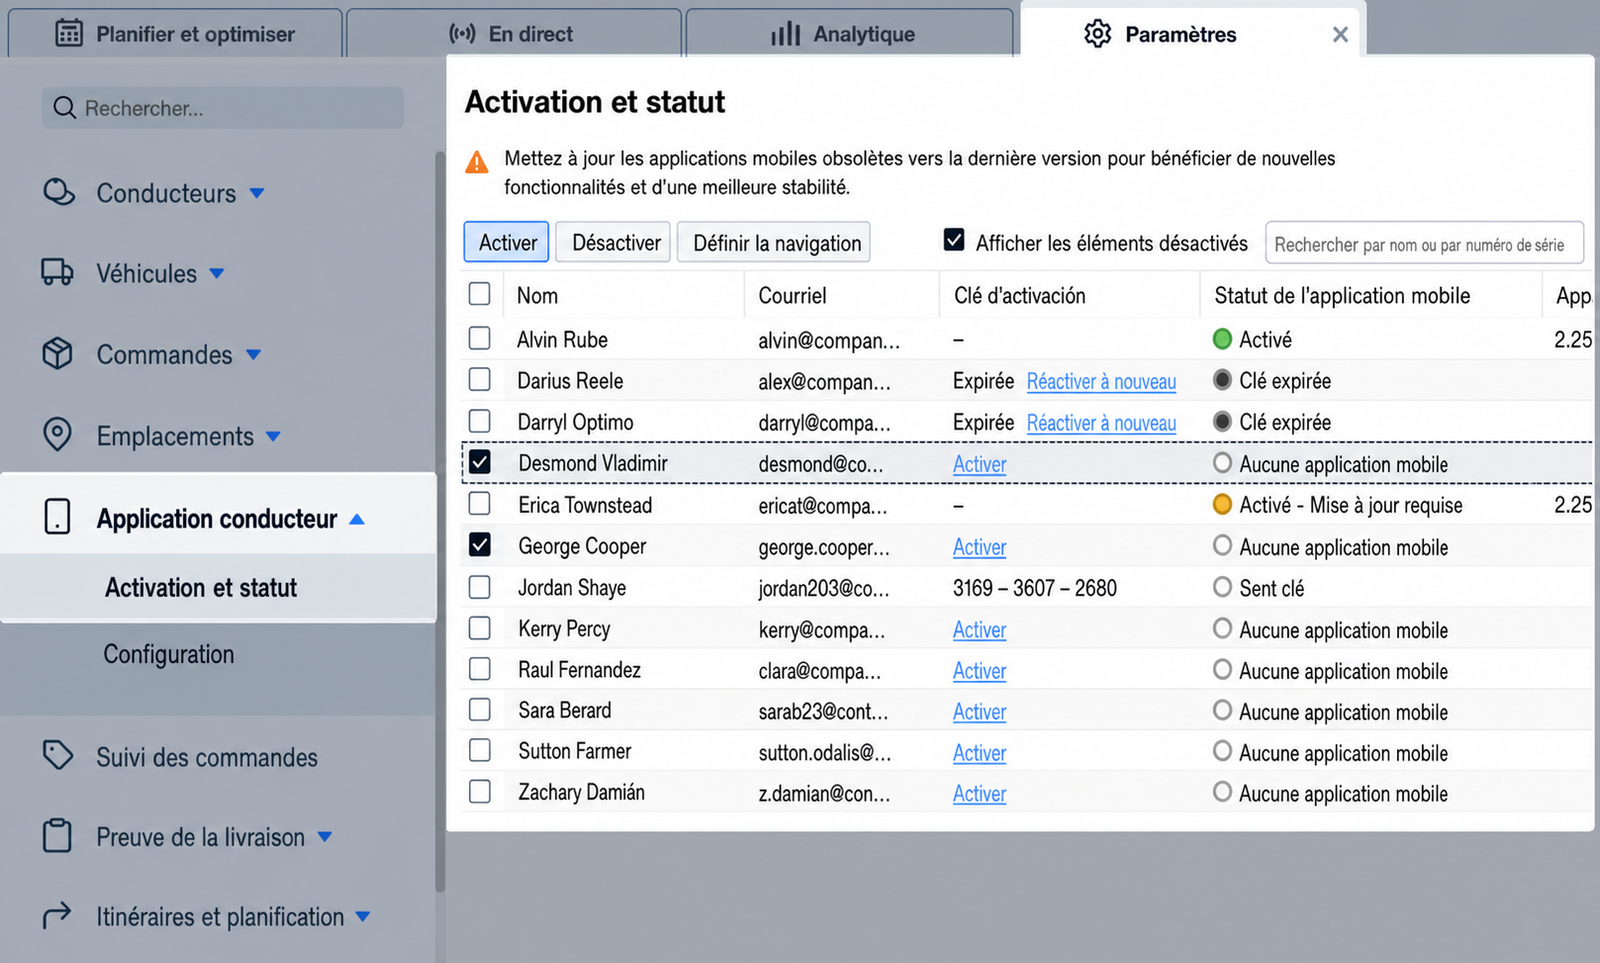This screenshot has width=1600, height=963.
Task: Click the Raul Fernandez name cell
Action: 579,670
